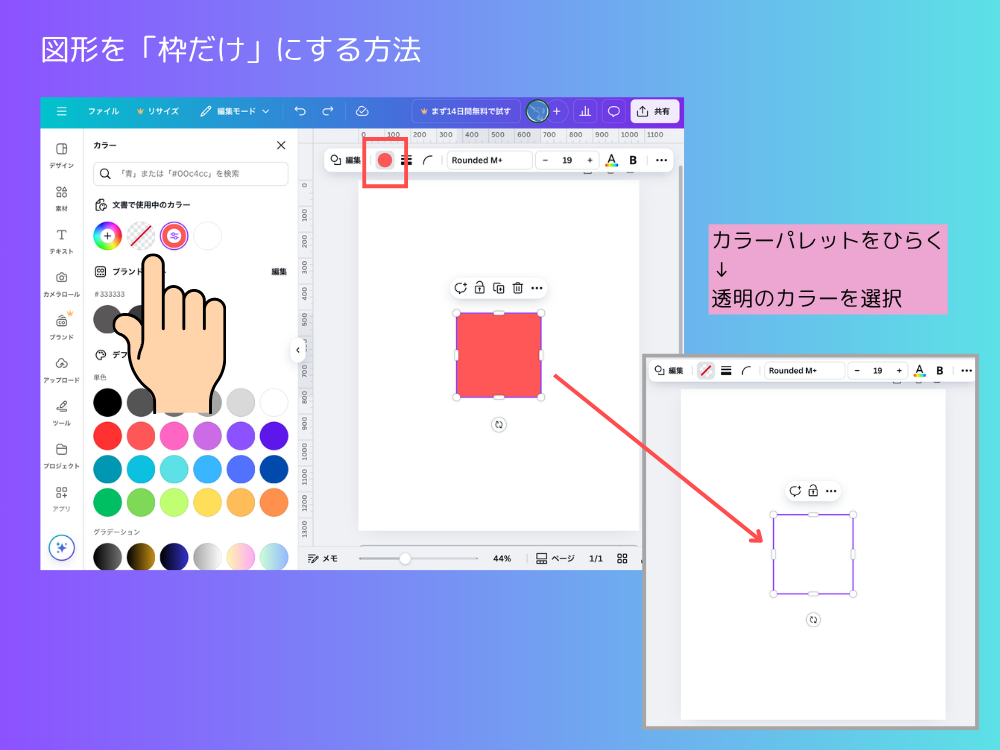Open the analytics chart icon
Screen dimensions: 1000x750
tap(585, 112)
